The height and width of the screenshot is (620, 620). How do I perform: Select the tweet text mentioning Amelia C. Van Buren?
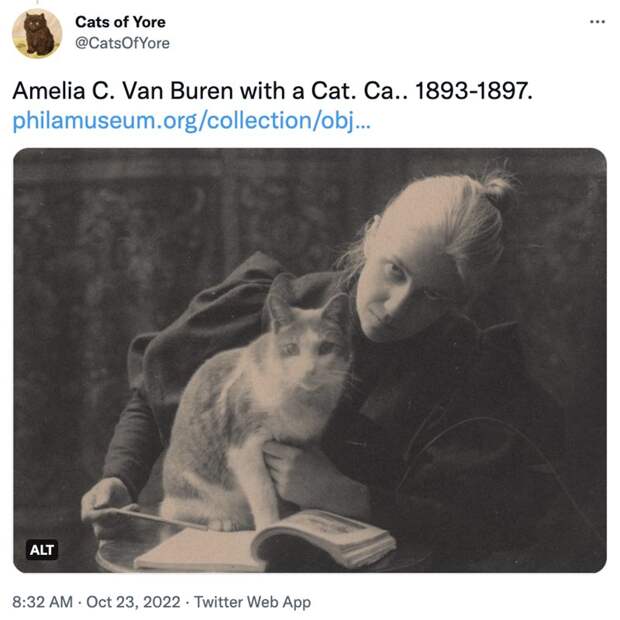click(x=272, y=91)
